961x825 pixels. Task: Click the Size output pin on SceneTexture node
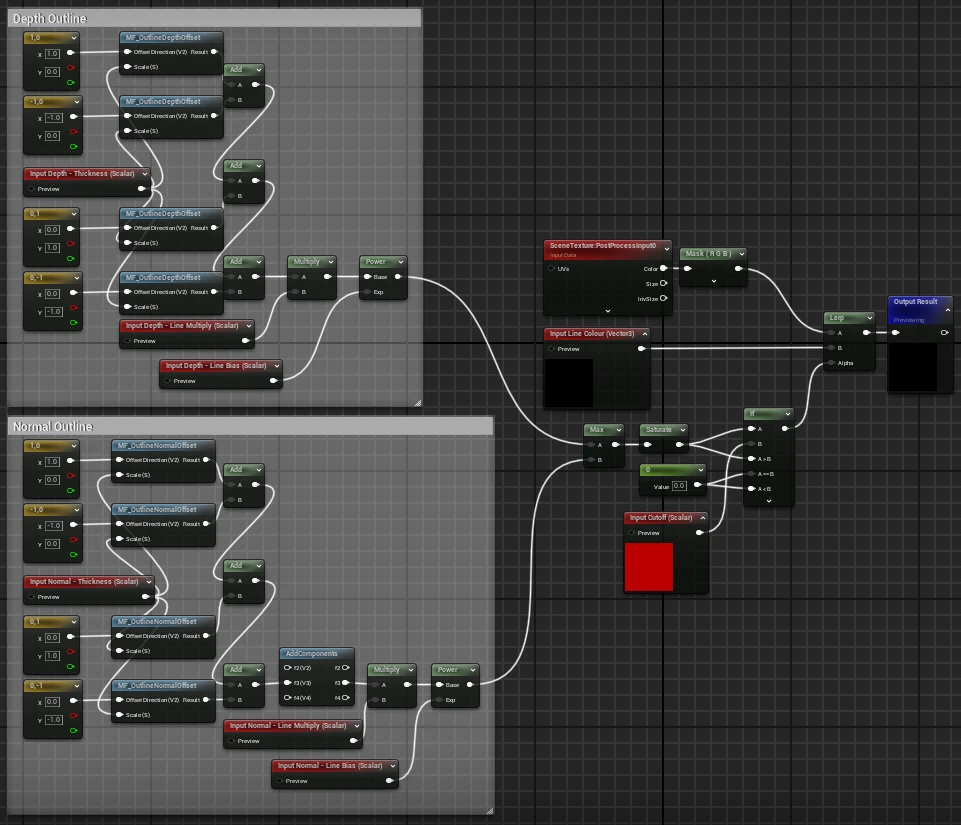tap(664, 283)
